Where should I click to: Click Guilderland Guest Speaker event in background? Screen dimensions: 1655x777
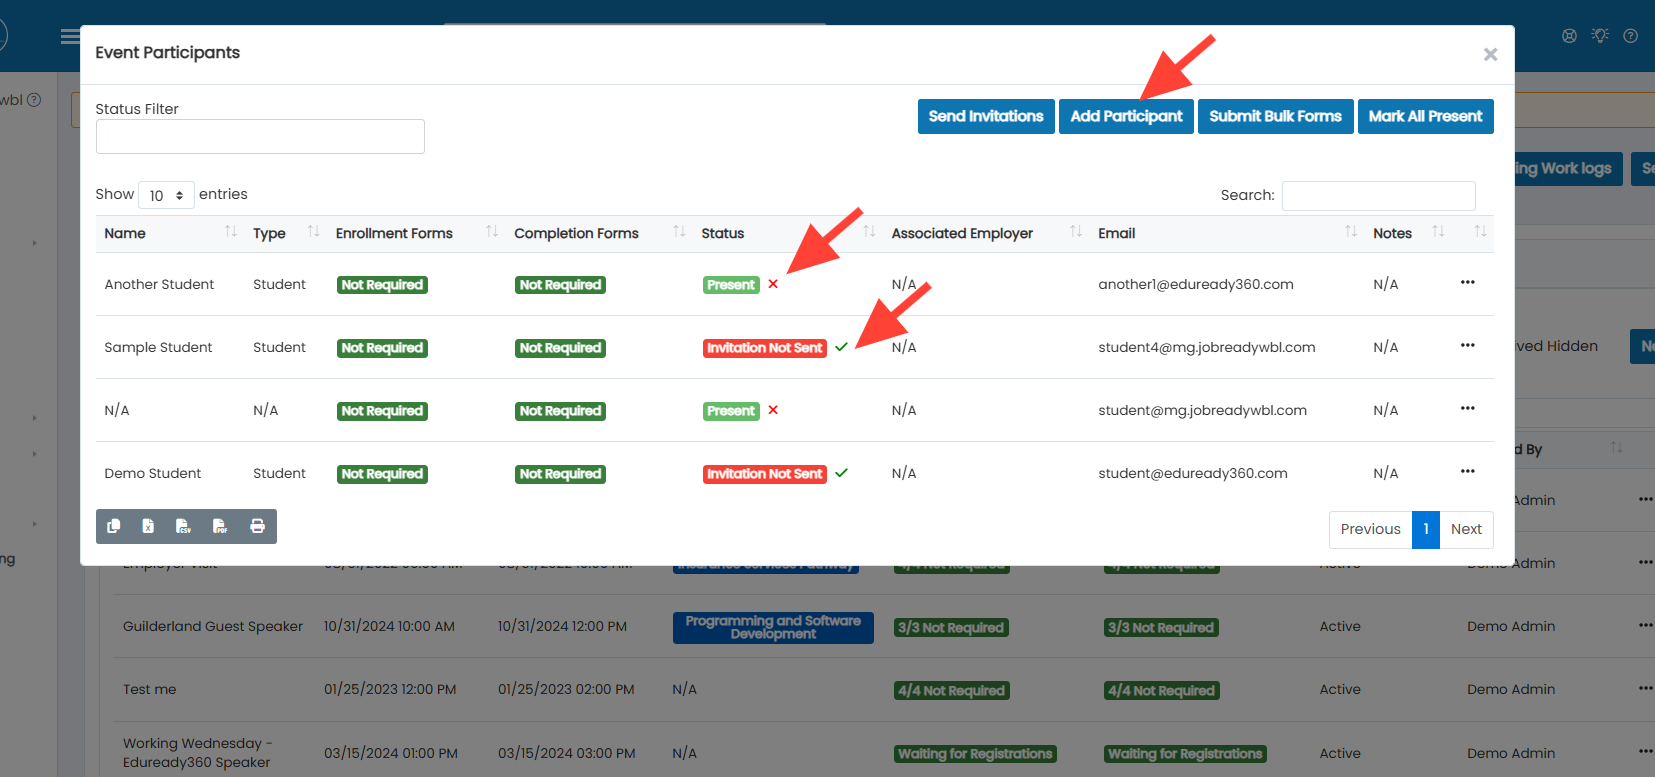pos(213,626)
